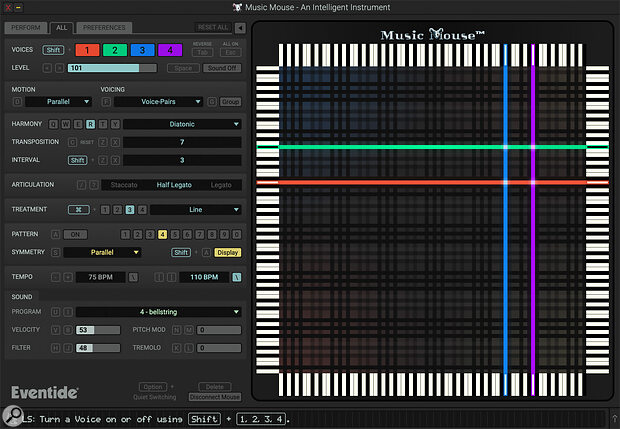This screenshot has height=429, width=620.
Task: Click the V key beside VELOCITY
Action: pyautogui.click(x=55, y=330)
